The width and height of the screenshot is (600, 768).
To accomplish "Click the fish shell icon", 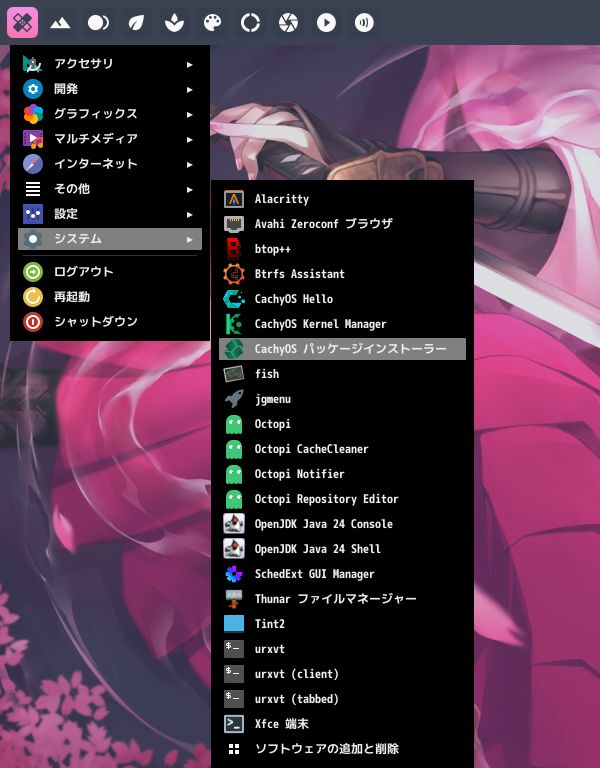I will (234, 374).
